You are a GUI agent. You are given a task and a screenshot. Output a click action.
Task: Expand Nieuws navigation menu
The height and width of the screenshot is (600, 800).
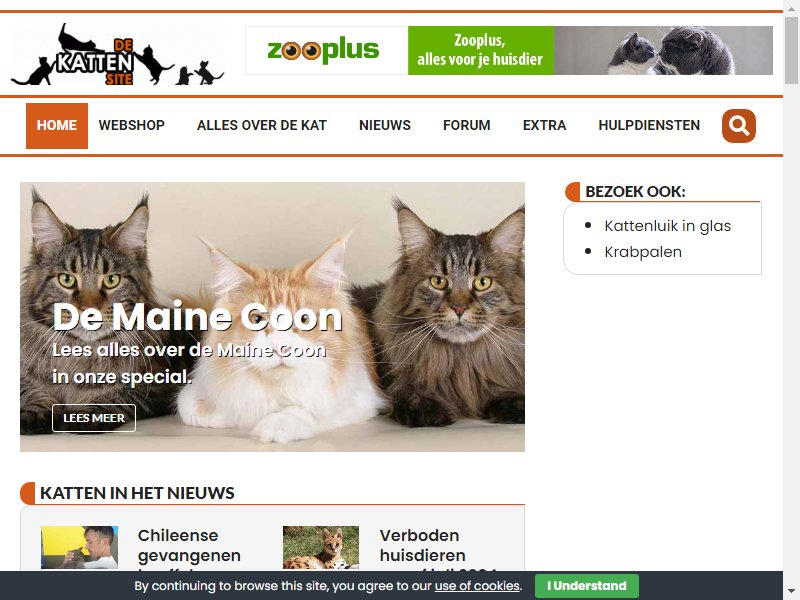[x=385, y=126]
